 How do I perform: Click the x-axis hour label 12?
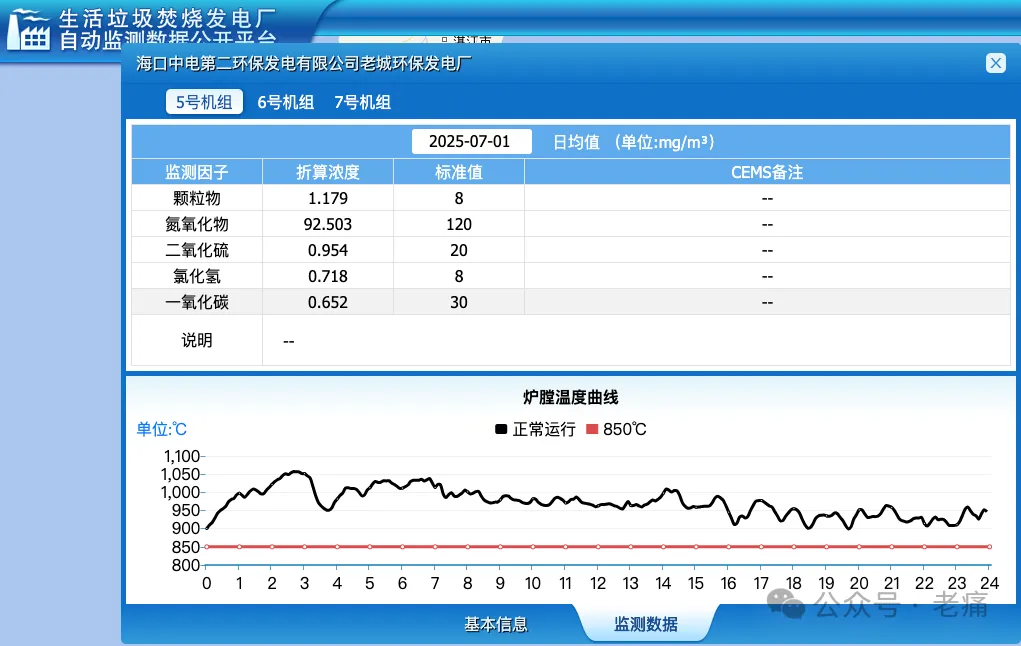[x=598, y=583]
